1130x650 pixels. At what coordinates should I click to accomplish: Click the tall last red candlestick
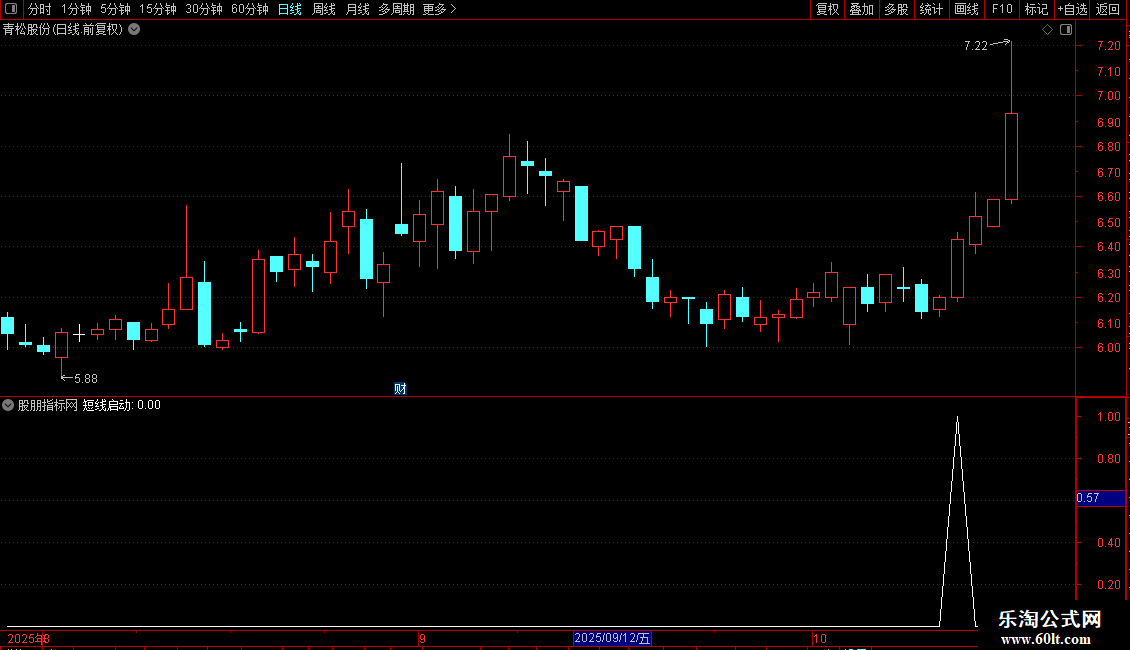click(1011, 156)
